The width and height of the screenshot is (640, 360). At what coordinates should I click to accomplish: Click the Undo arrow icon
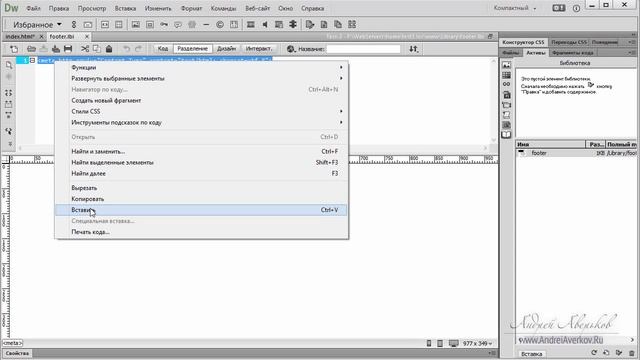[127, 49]
